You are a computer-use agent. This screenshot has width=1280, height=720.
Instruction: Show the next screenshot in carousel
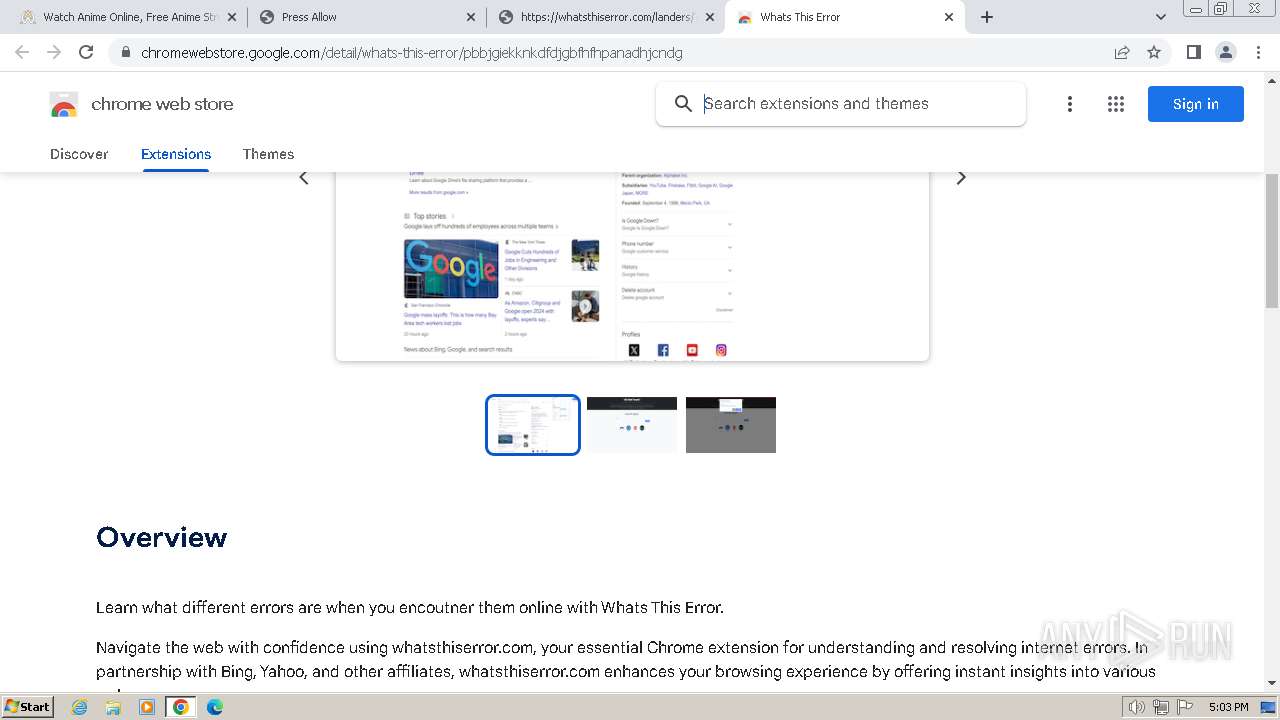coord(961,178)
